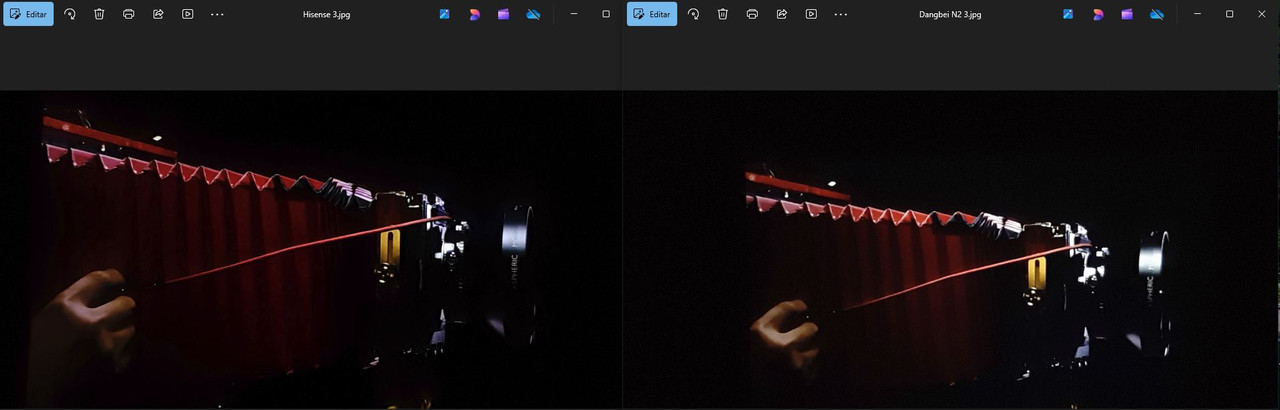This screenshot has width=1280, height=410.
Task: Click Editar in the Dangbei N2 3.jpg window
Action: point(652,14)
